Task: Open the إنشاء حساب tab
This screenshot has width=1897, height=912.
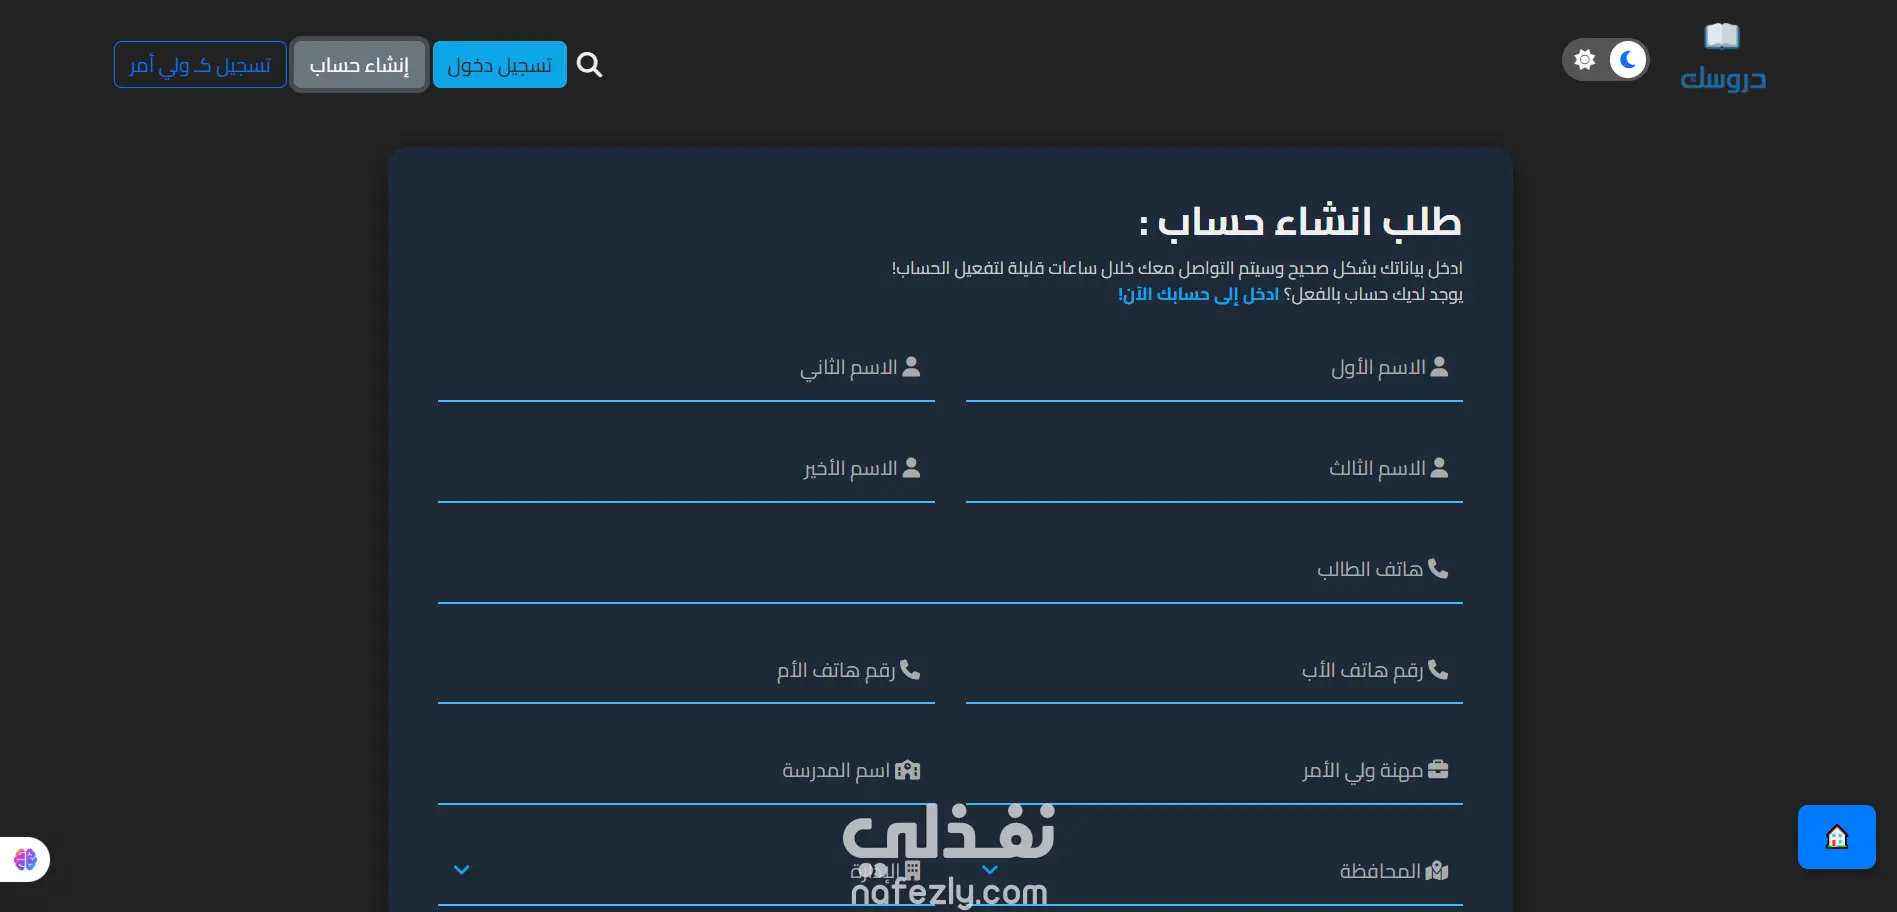Action: pyautogui.click(x=360, y=65)
